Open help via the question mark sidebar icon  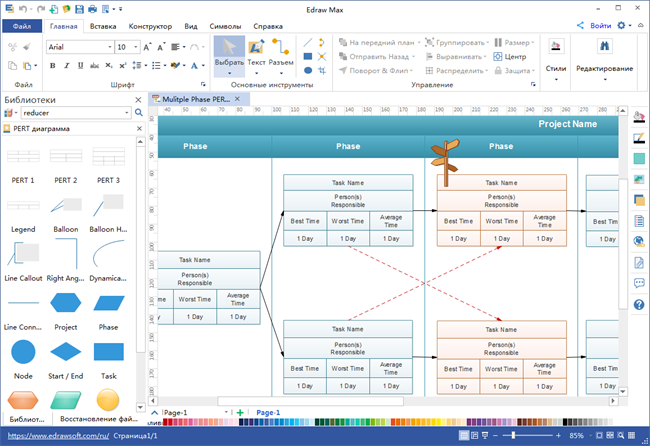[x=639, y=304]
